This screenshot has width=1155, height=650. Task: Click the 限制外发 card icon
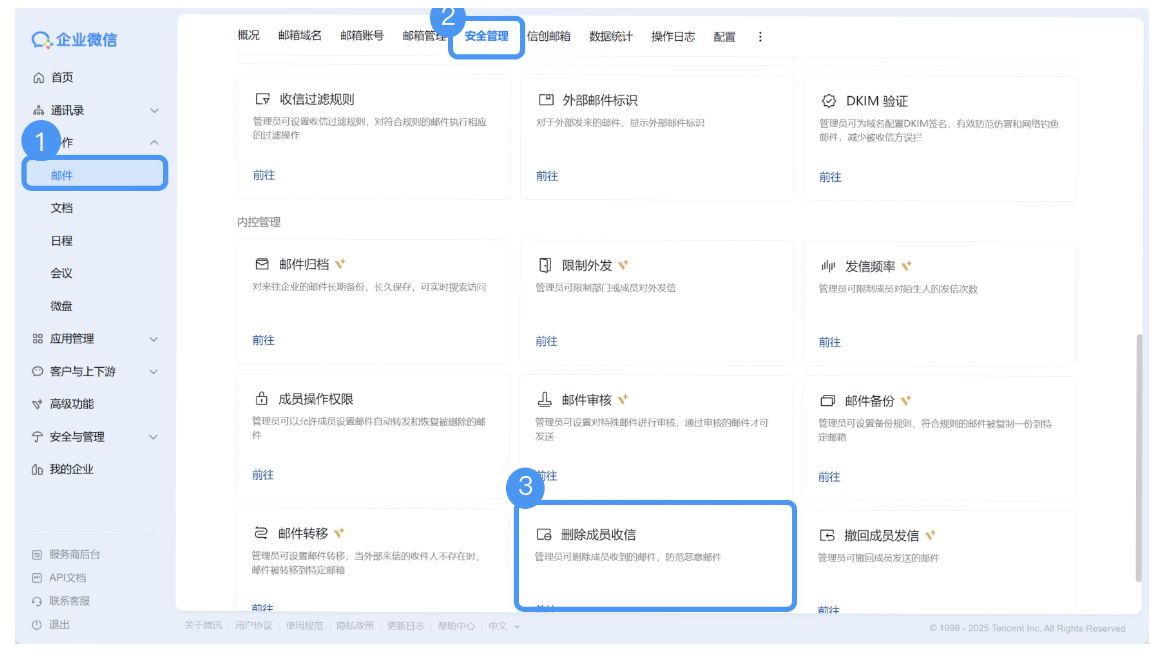tap(545, 265)
